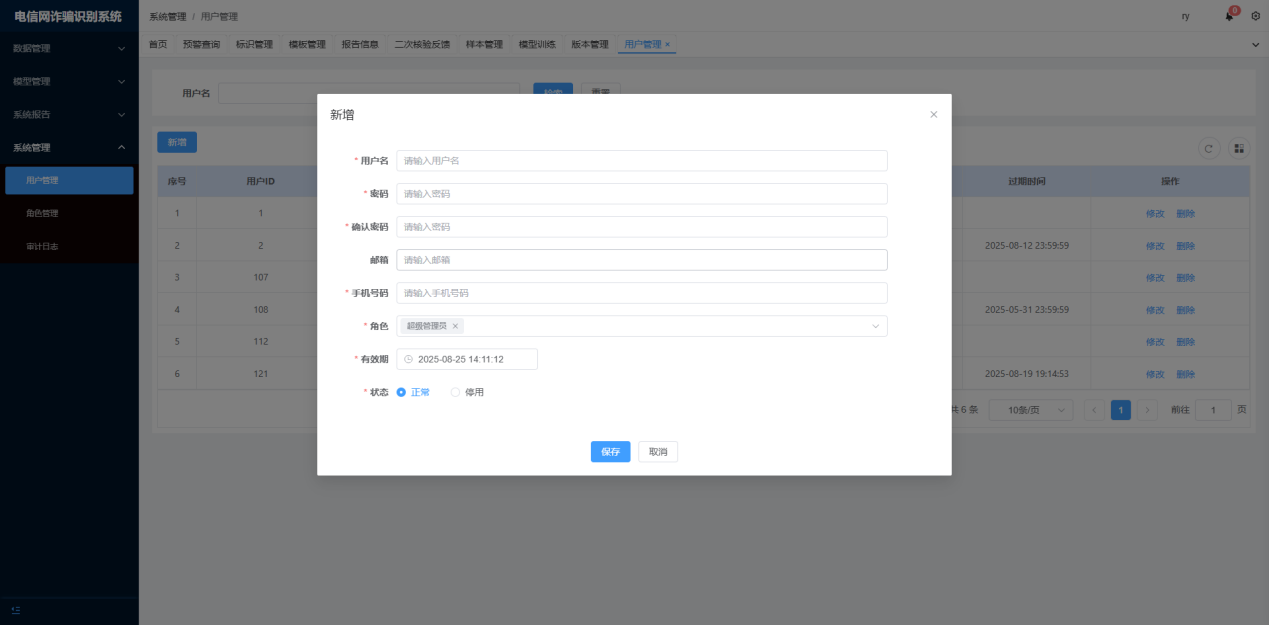Close the 用户管理 tab with its x icon
The height and width of the screenshot is (625, 1269).
(668, 45)
